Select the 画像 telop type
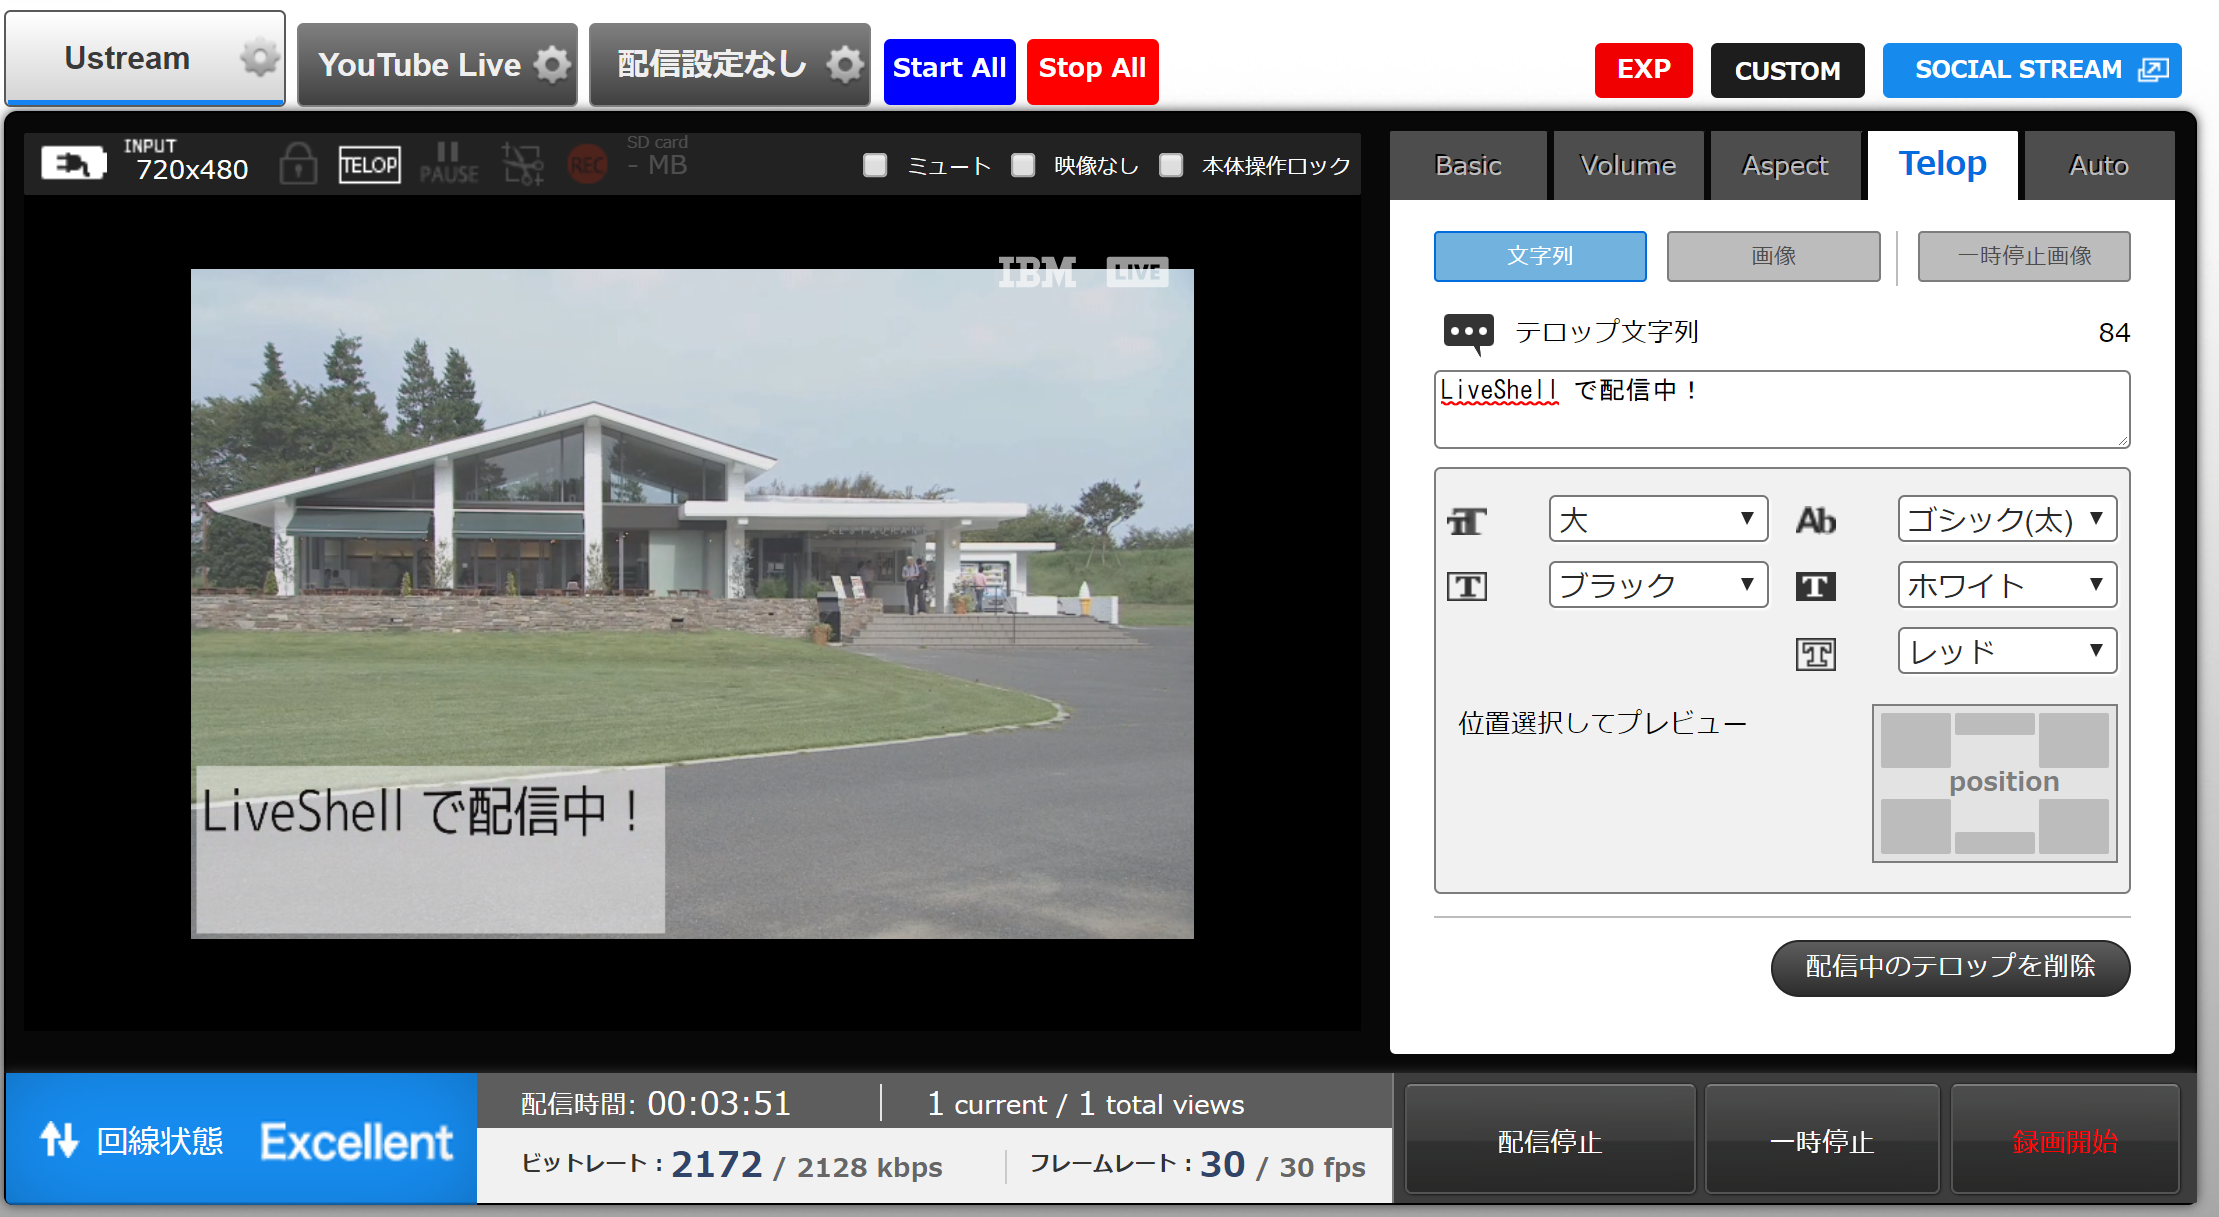2219x1217 pixels. coord(1773,256)
